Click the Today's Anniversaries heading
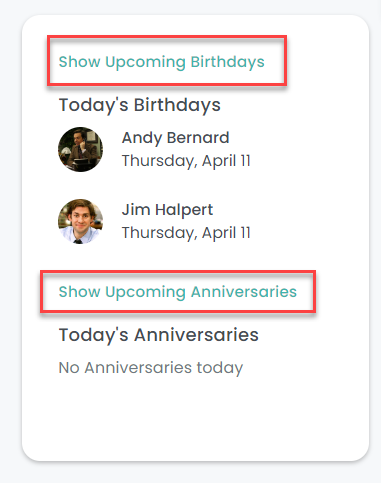Image resolution: width=381 pixels, height=483 pixels. point(159,335)
